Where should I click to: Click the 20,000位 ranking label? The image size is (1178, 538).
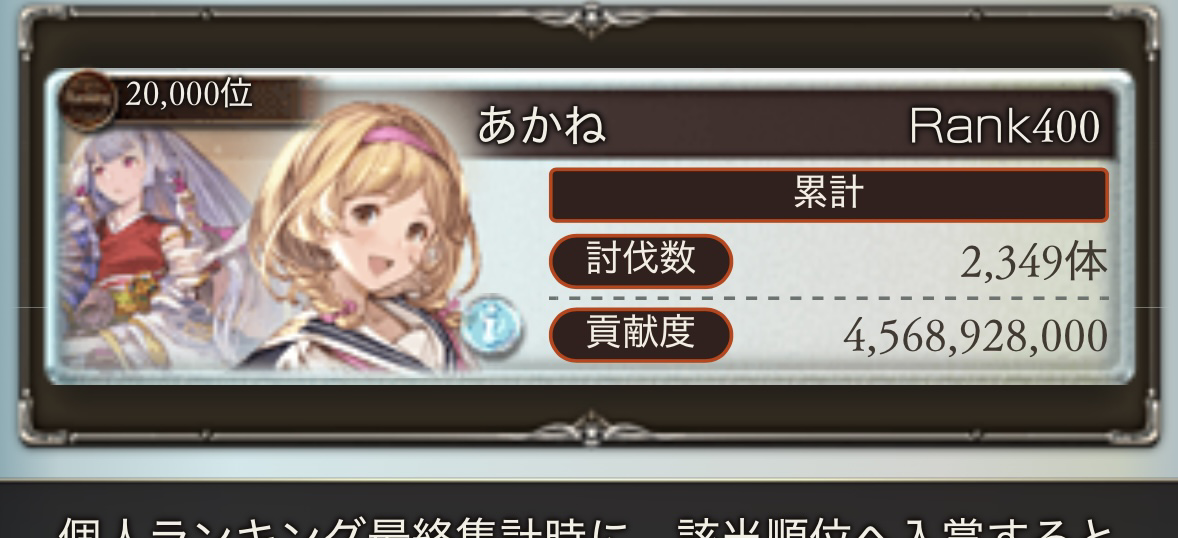189,95
